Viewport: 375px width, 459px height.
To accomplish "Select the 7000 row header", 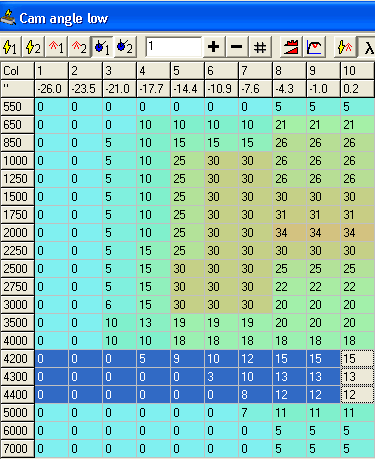I will pyautogui.click(x=17, y=449).
